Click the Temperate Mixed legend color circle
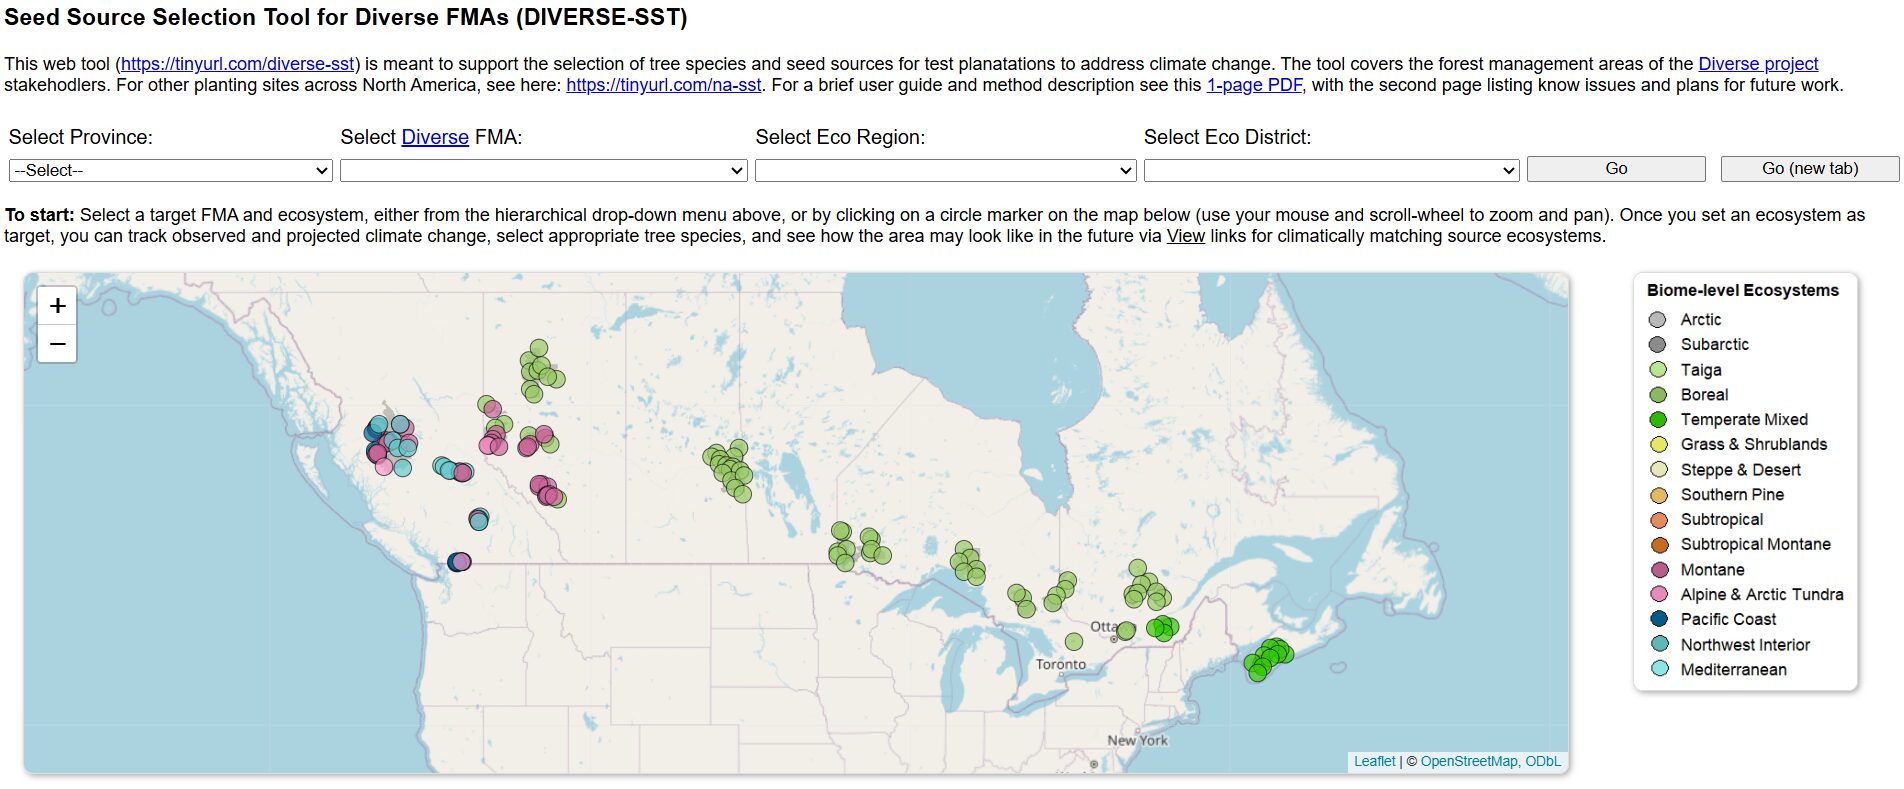Screen dimensions: 1904x789 pyautogui.click(x=1658, y=420)
